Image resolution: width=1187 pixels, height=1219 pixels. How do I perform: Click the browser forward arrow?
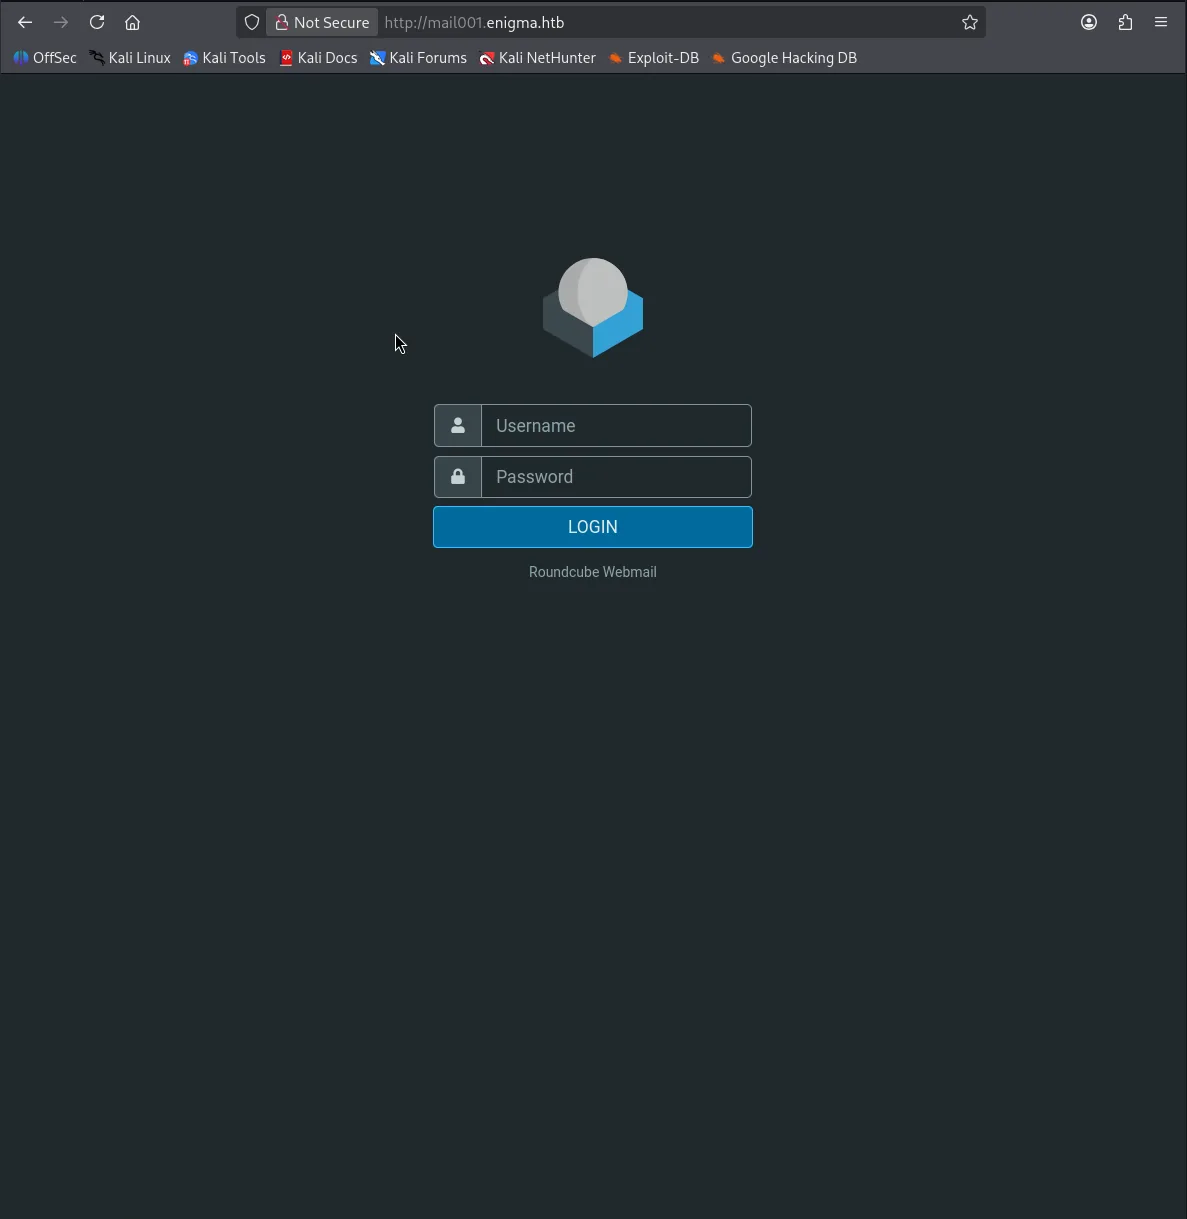click(x=61, y=22)
